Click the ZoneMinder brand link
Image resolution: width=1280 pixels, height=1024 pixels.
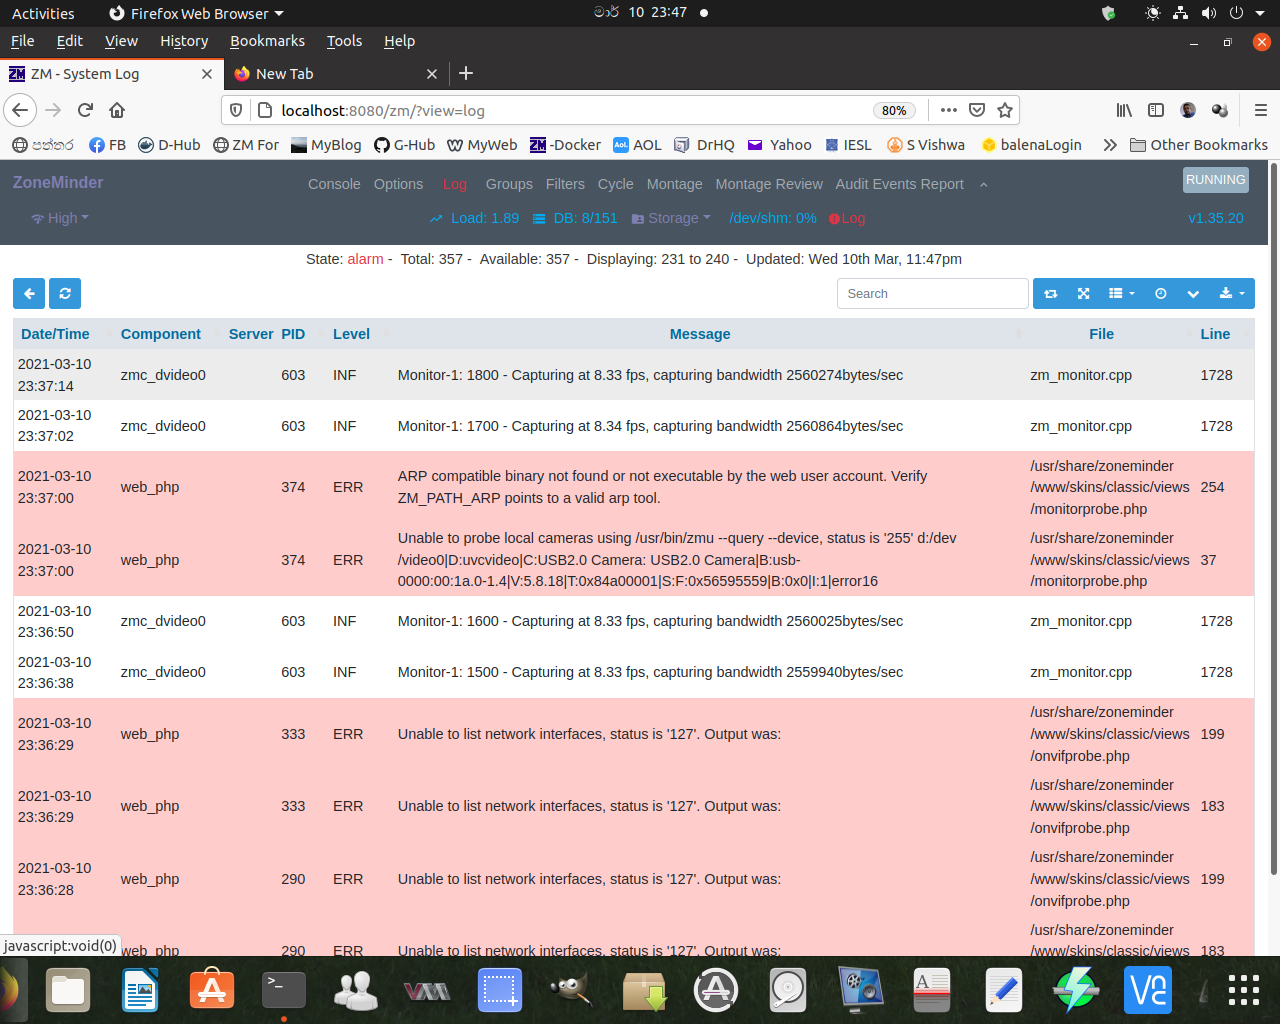point(58,182)
